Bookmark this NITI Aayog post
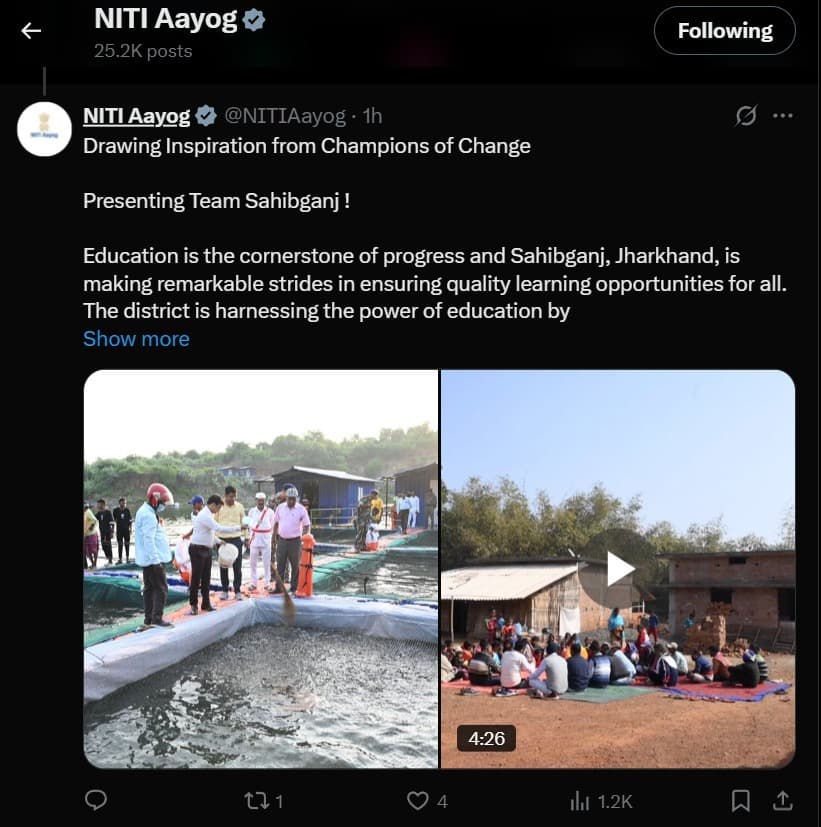The height and width of the screenshot is (827, 821). tap(740, 800)
